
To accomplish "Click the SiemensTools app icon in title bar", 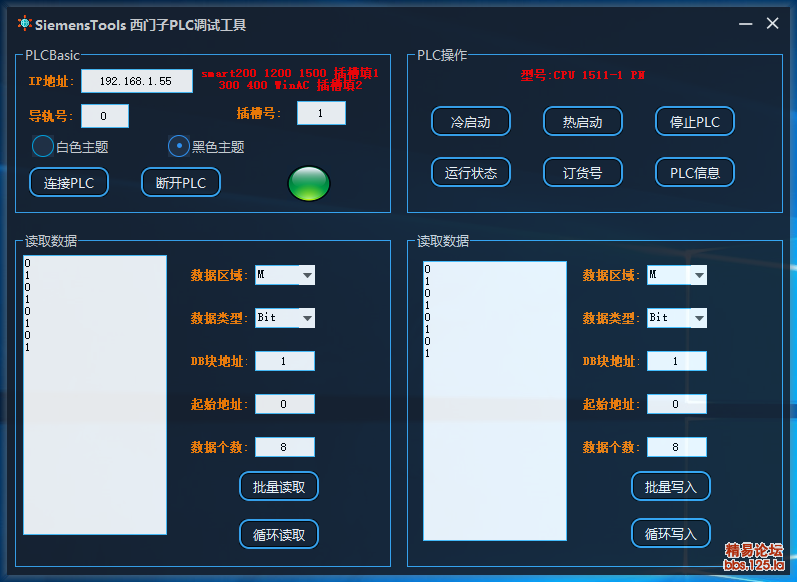I will coord(24,23).
